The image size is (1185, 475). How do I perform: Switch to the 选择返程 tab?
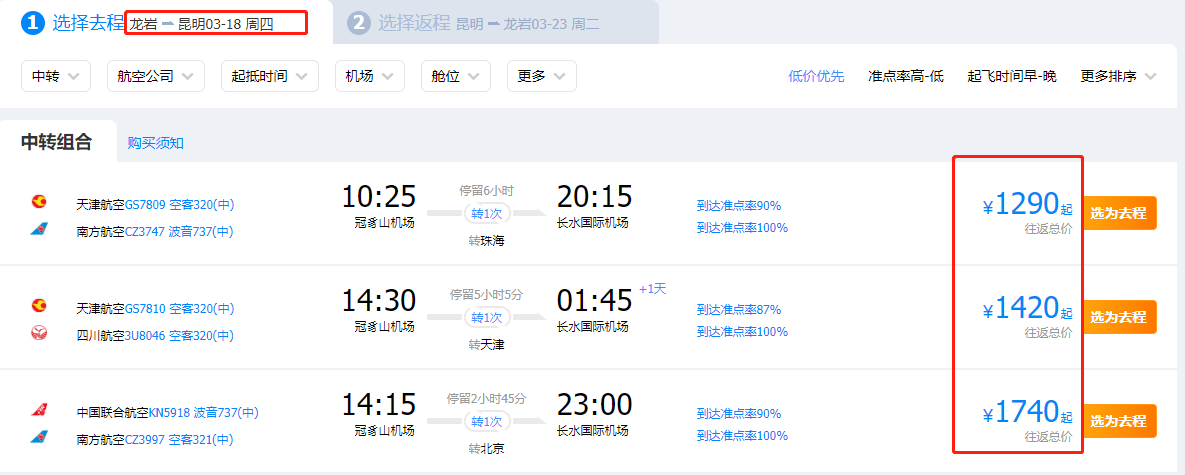[x=496, y=23]
